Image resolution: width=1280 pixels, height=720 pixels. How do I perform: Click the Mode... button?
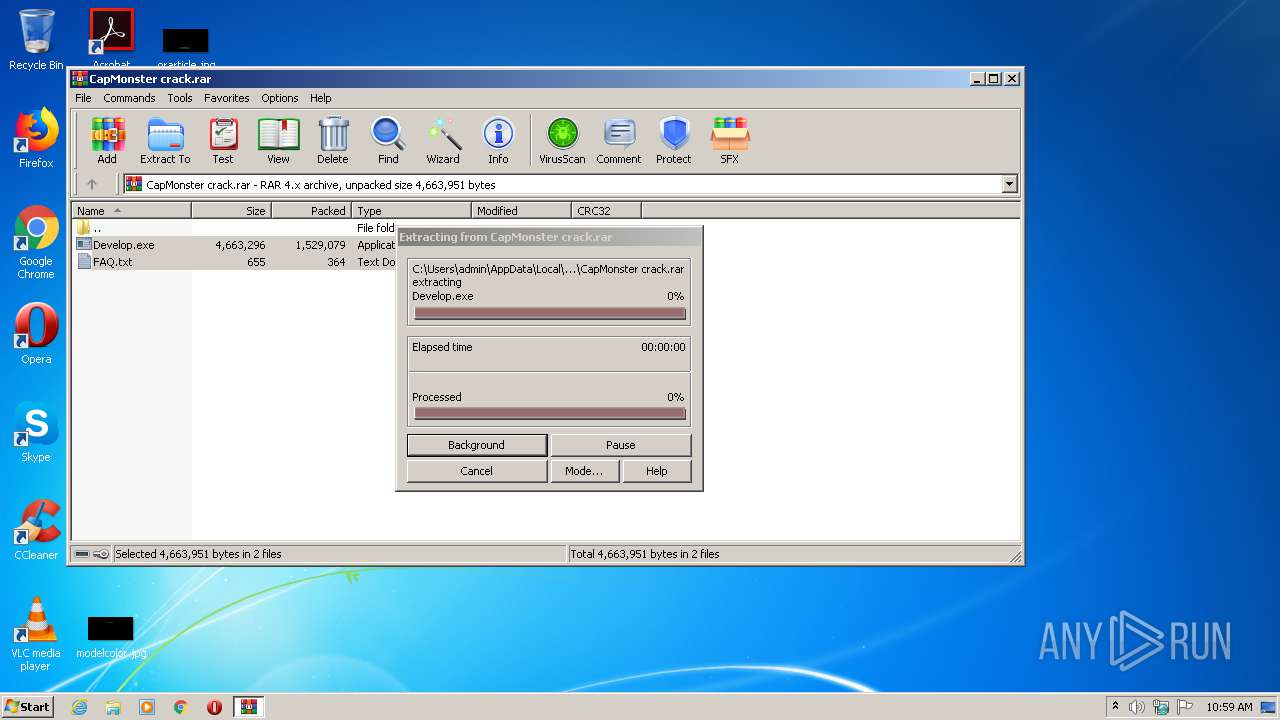tap(584, 471)
